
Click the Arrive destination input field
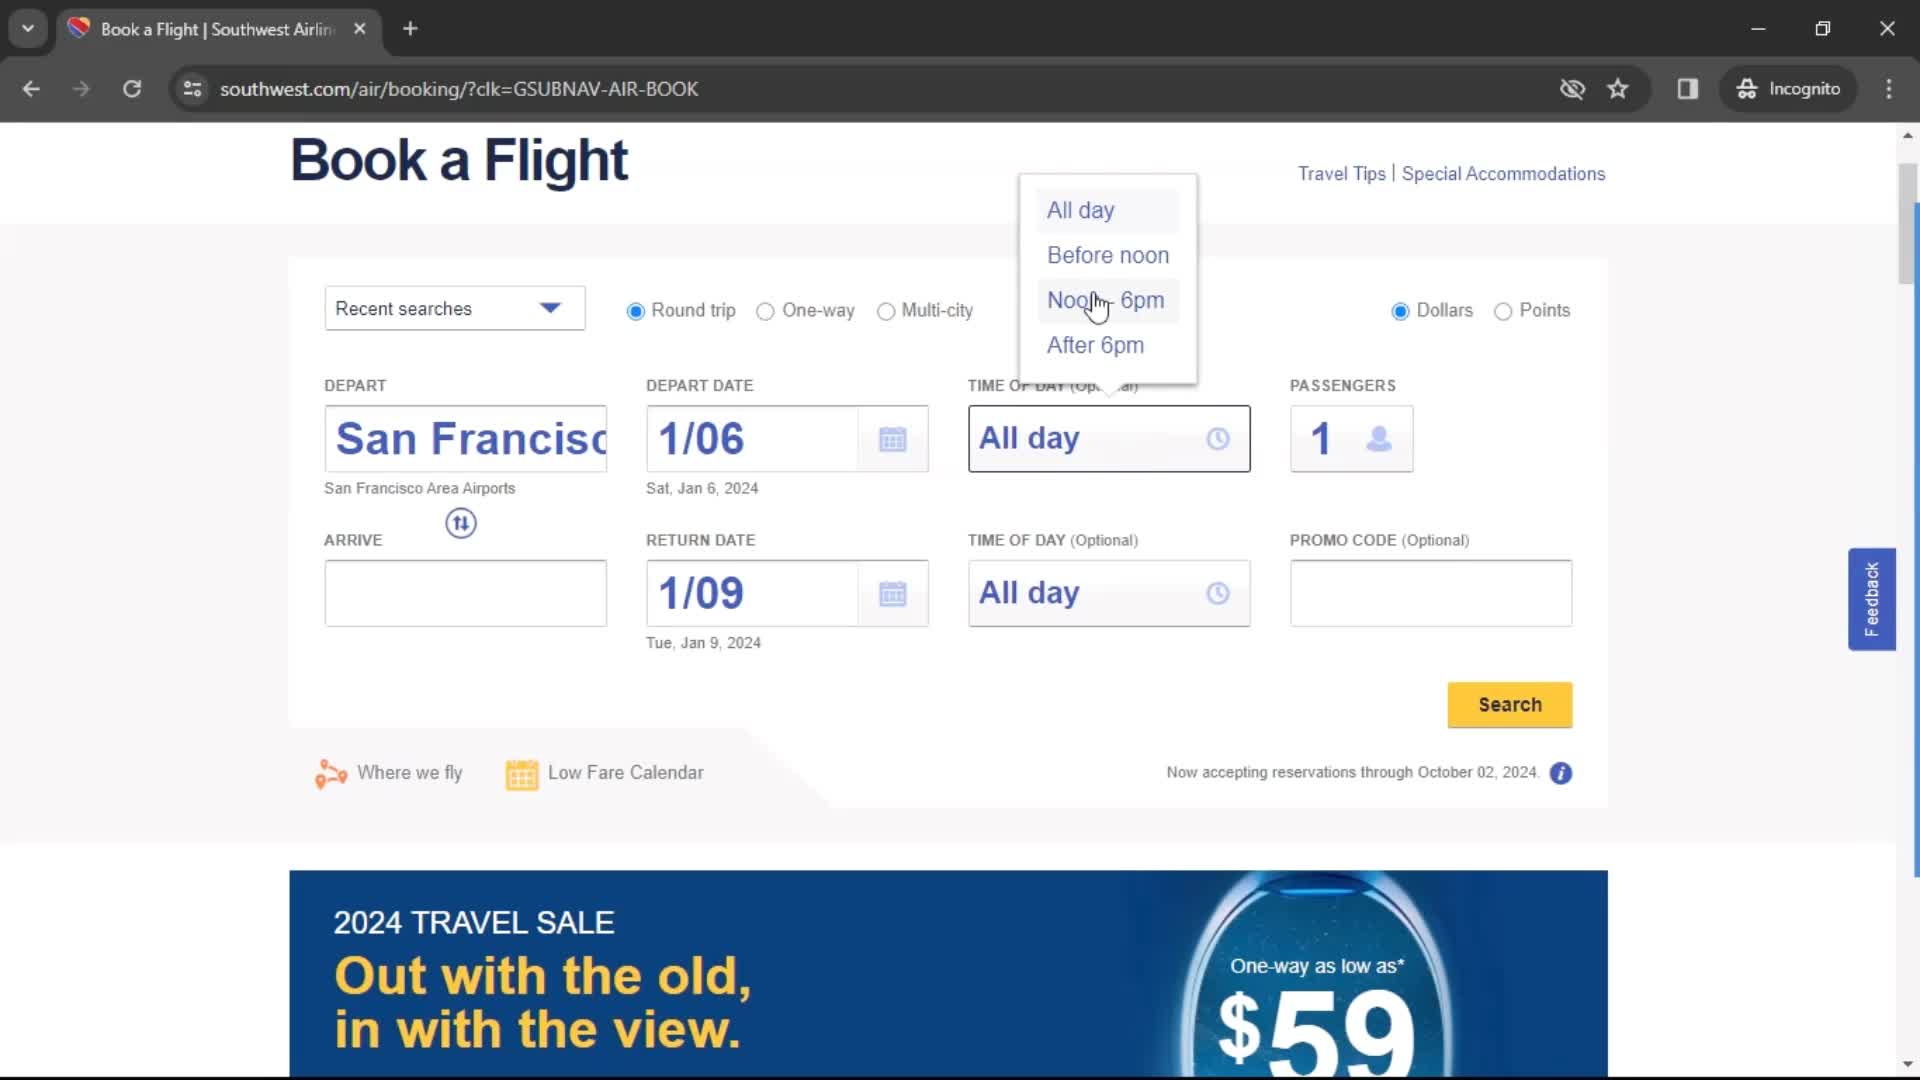point(465,592)
